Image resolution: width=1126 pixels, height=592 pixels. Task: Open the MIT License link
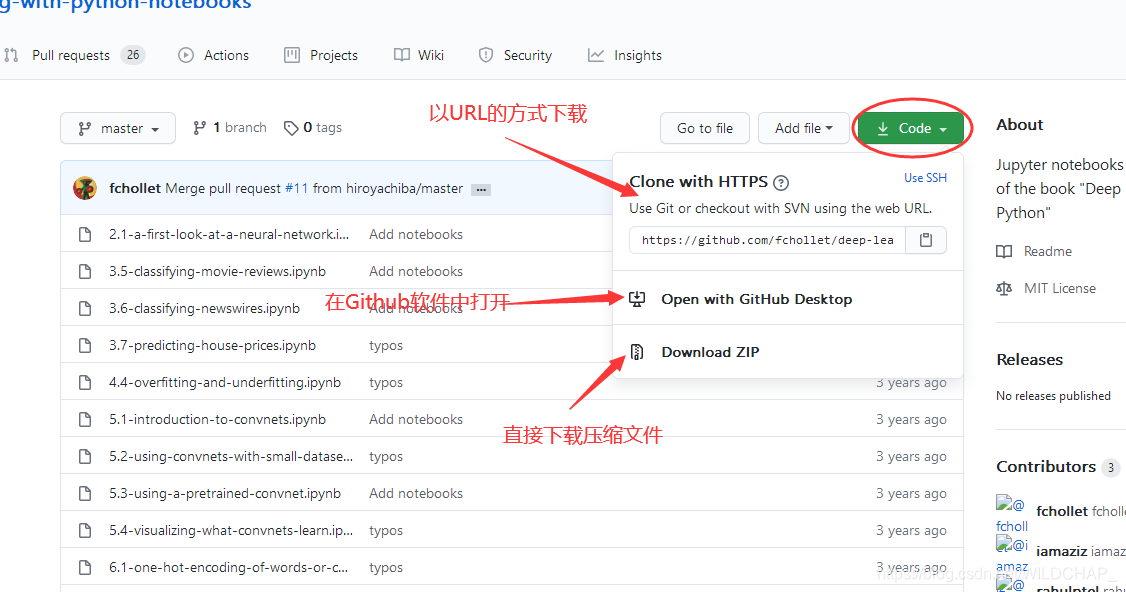pos(1060,288)
